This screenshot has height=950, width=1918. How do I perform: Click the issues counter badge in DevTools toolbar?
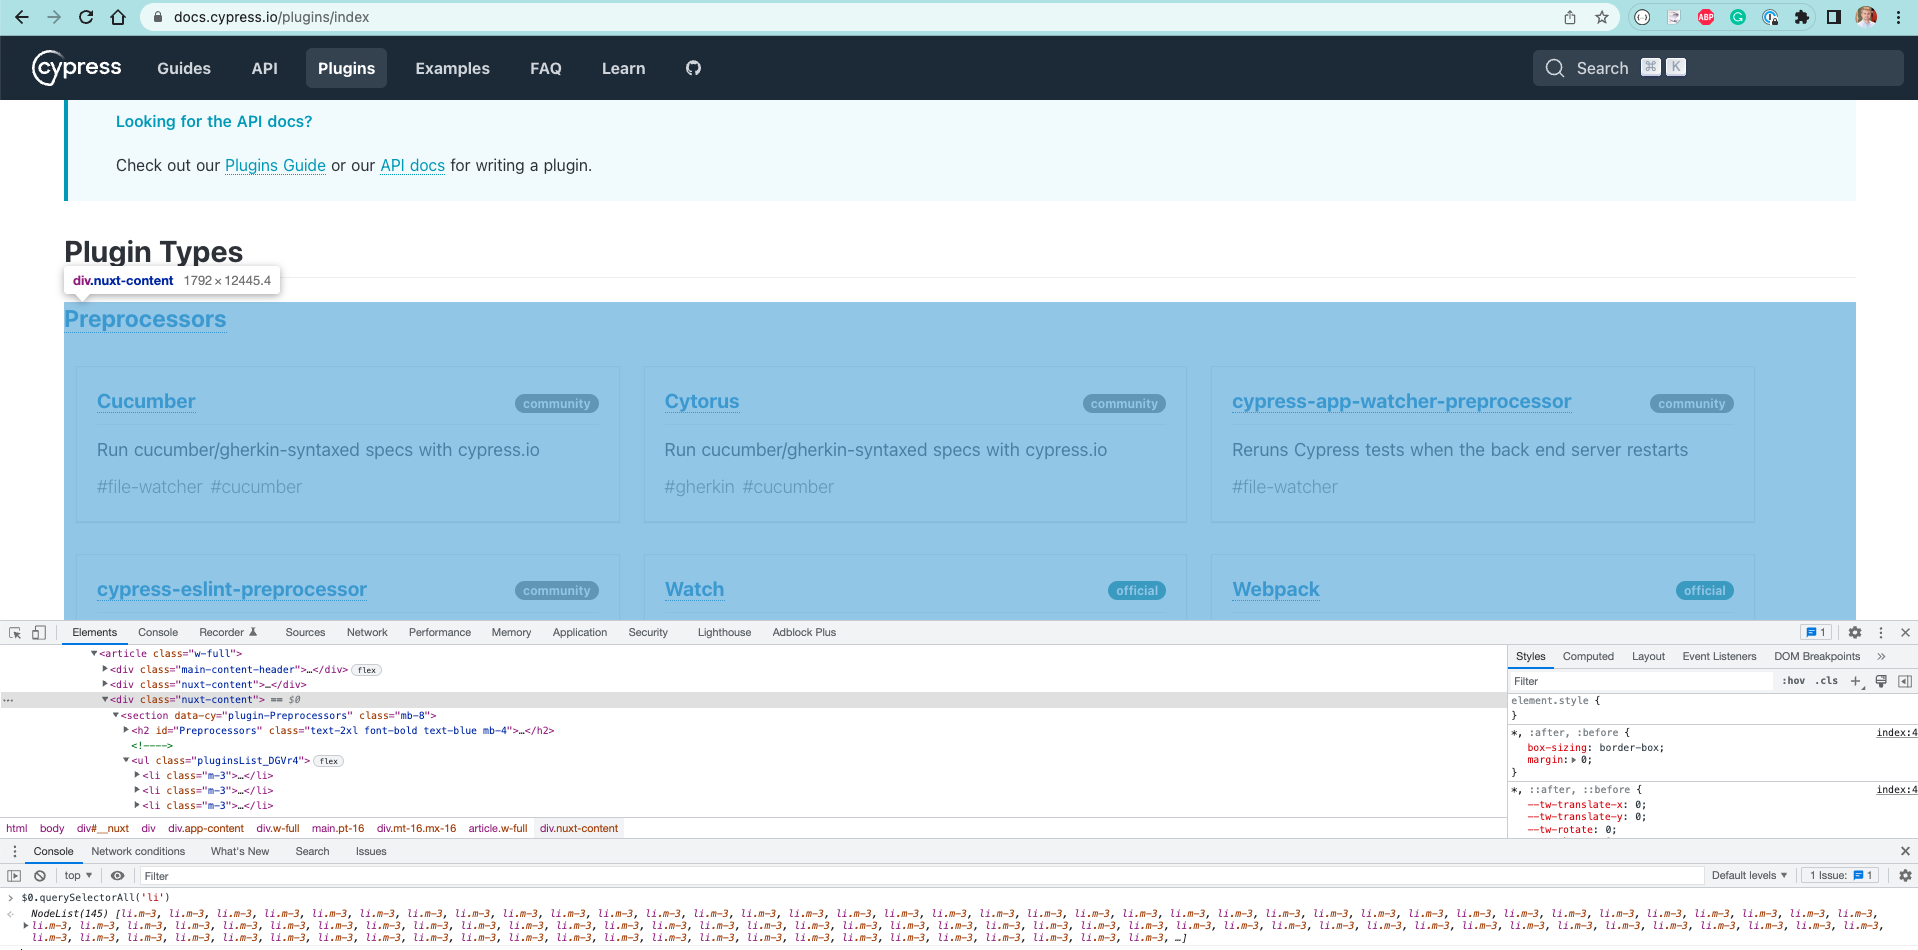(x=1816, y=632)
